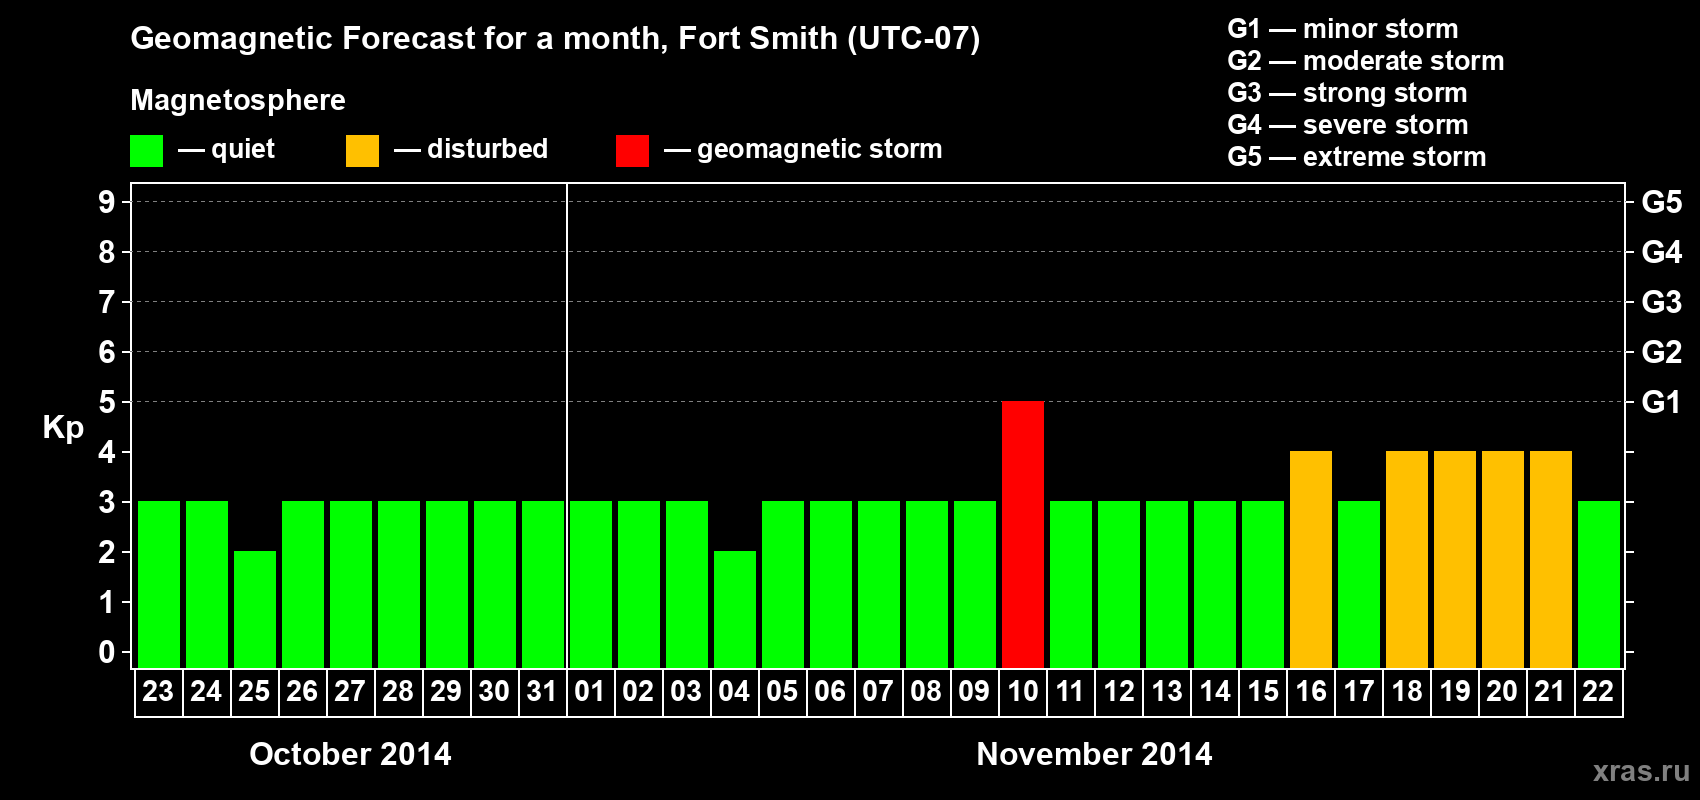Click the G4 label on right axis
1700x800 pixels.
1662,252
